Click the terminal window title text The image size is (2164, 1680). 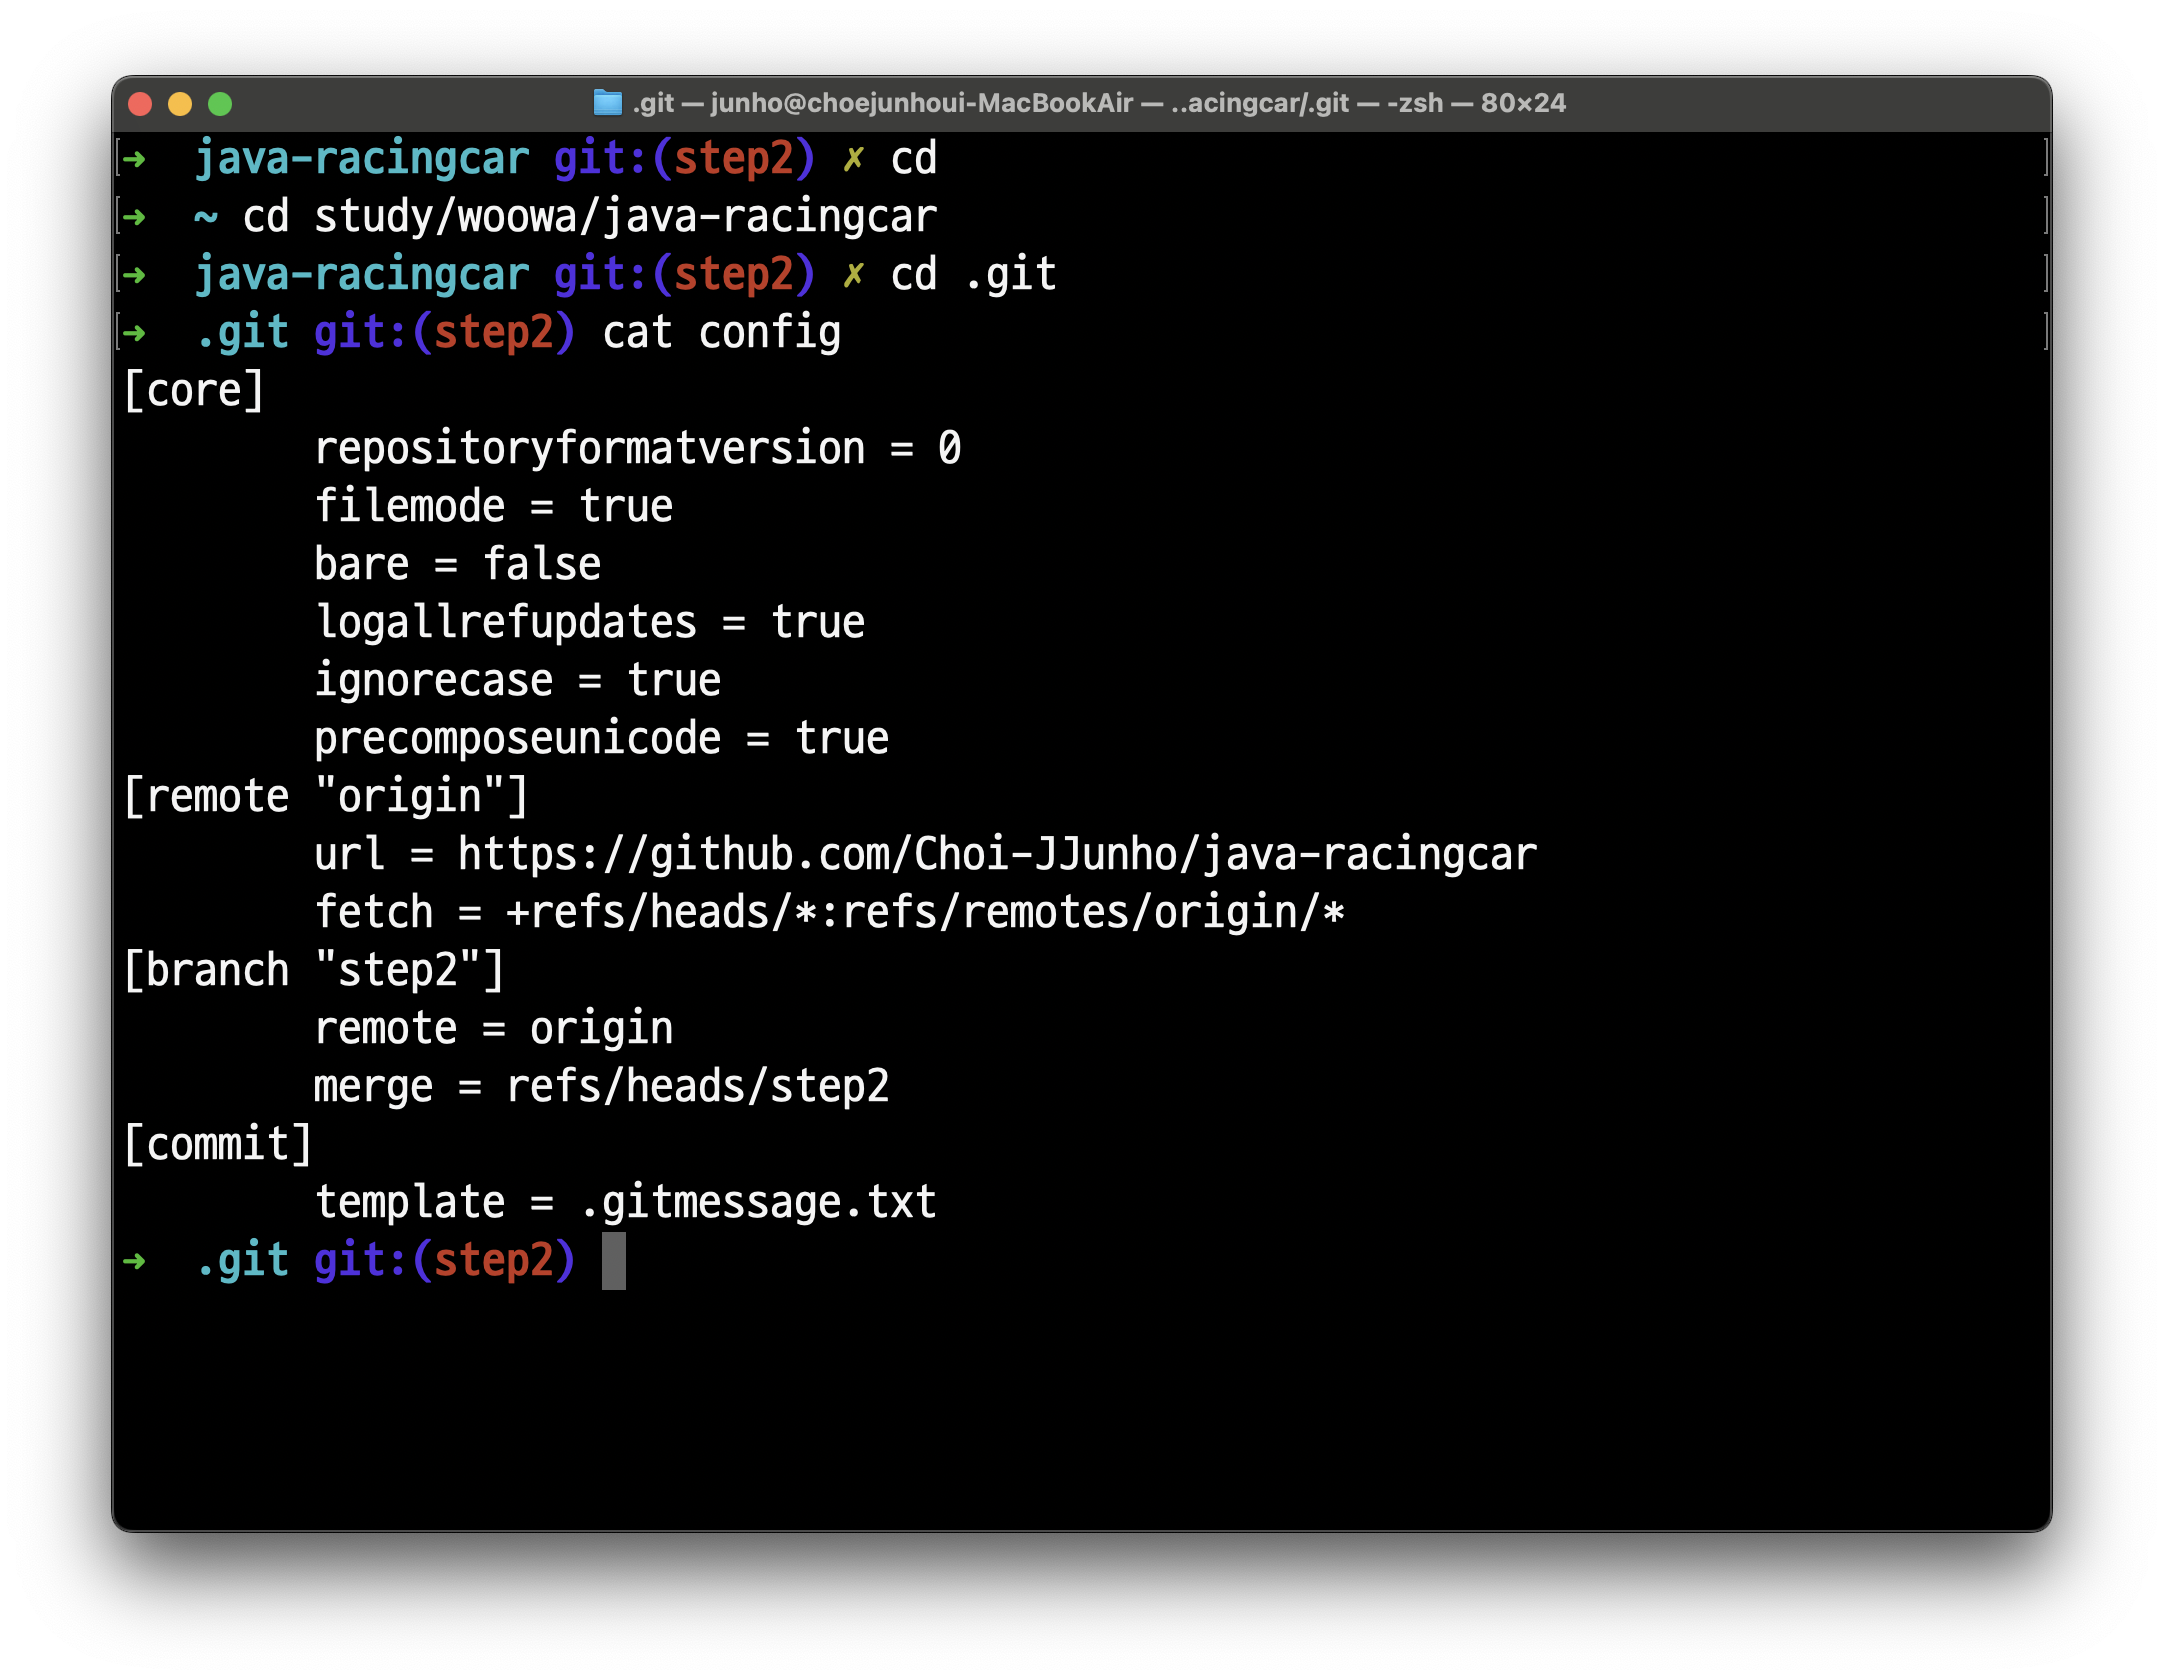point(1098,103)
